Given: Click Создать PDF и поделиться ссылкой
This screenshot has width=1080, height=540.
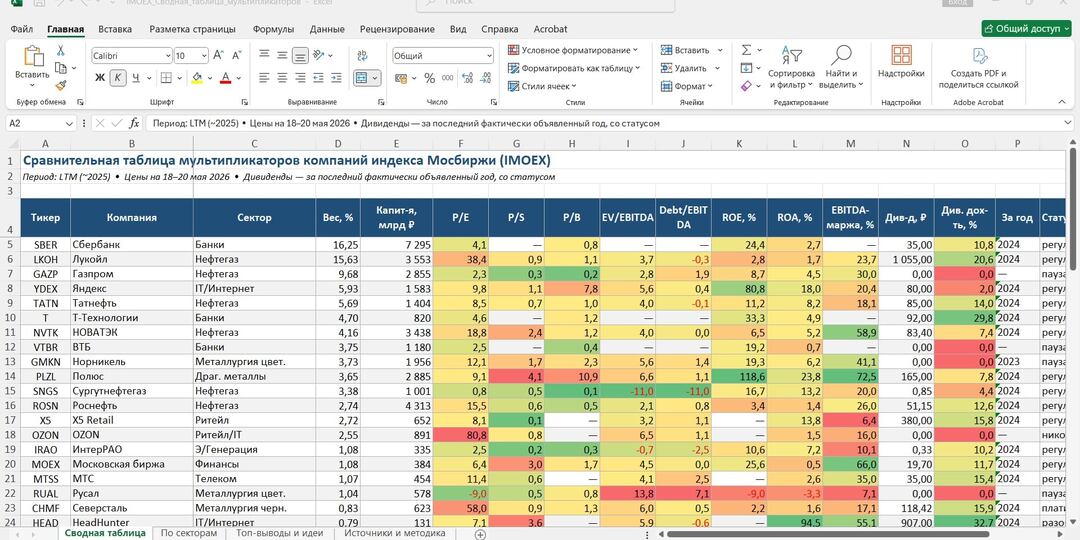Looking at the screenshot, I should pos(978,68).
